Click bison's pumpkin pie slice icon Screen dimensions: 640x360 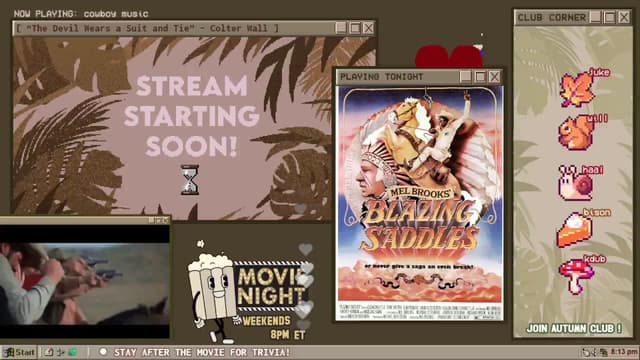(574, 231)
